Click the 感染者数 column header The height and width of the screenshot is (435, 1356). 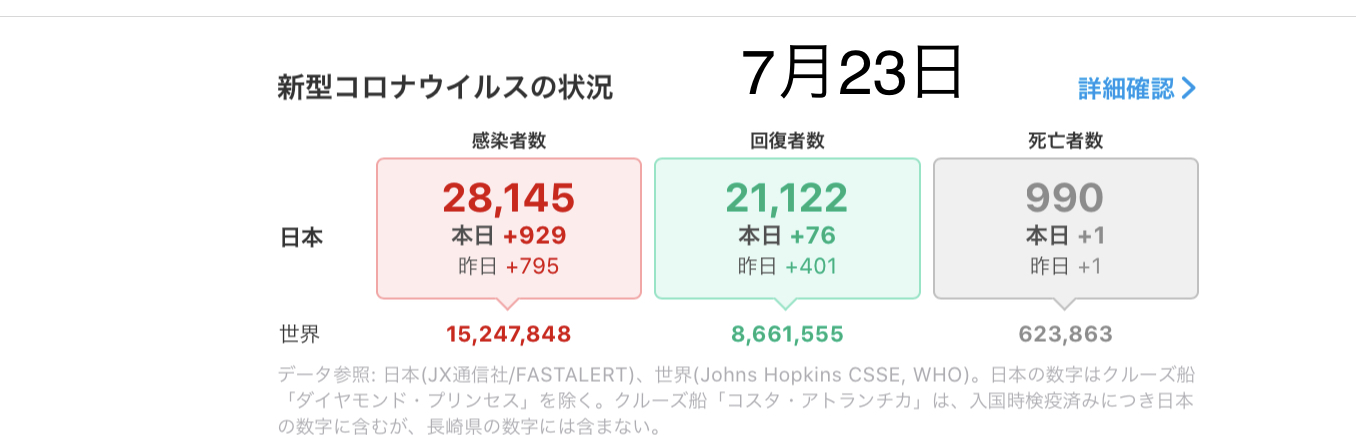coord(509,141)
